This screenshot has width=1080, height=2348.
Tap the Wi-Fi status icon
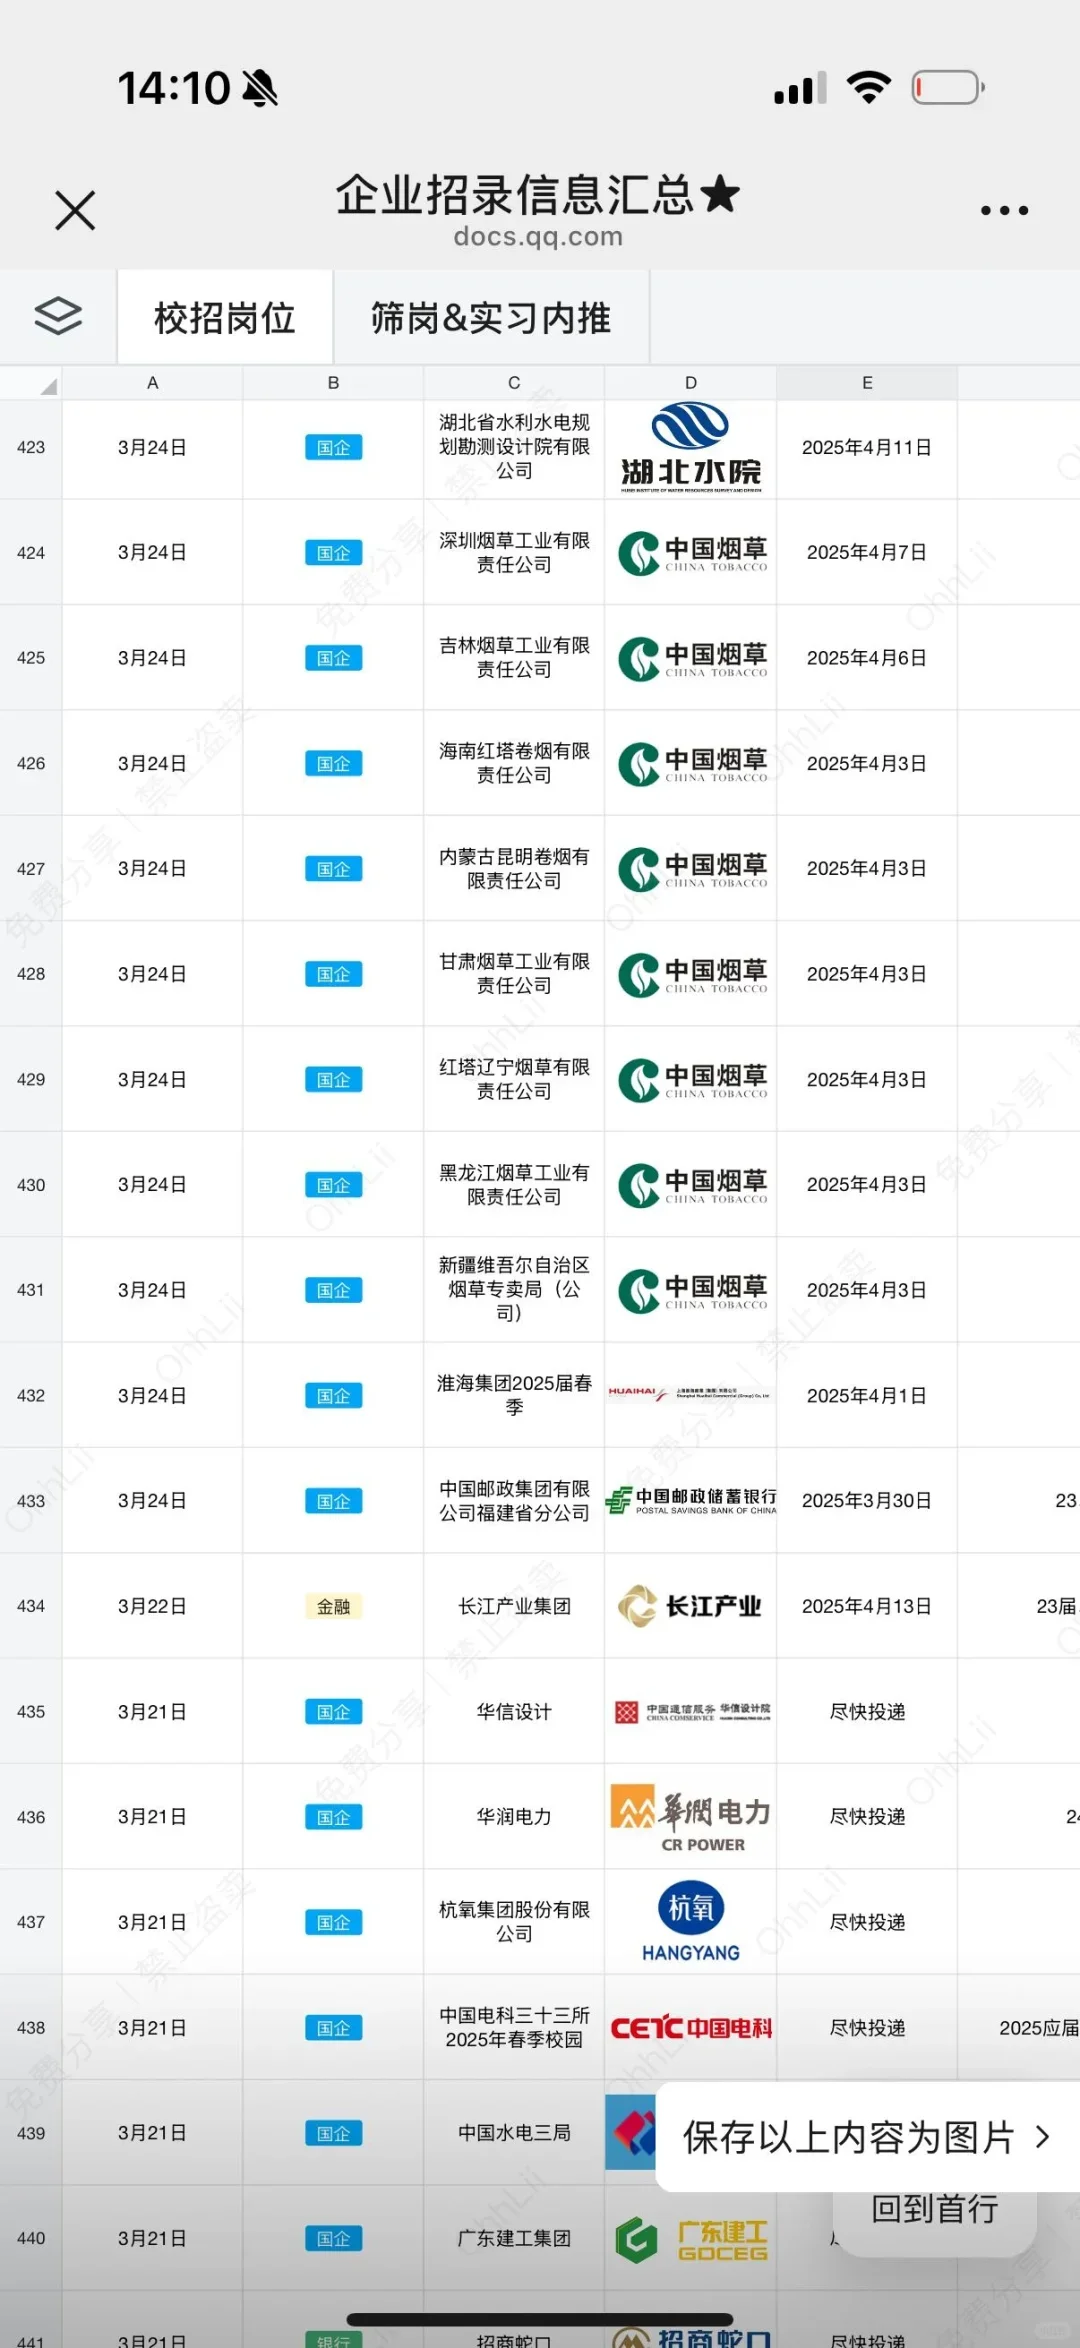pyautogui.click(x=869, y=88)
